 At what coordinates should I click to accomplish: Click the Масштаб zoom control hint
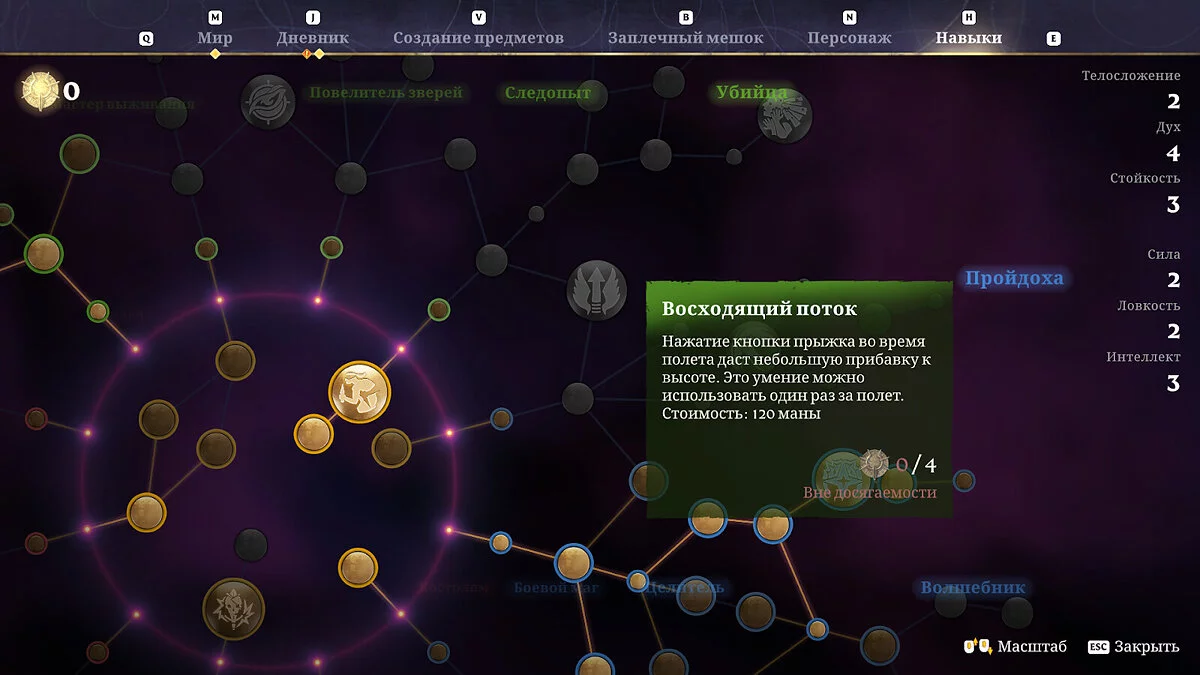click(x=1015, y=647)
